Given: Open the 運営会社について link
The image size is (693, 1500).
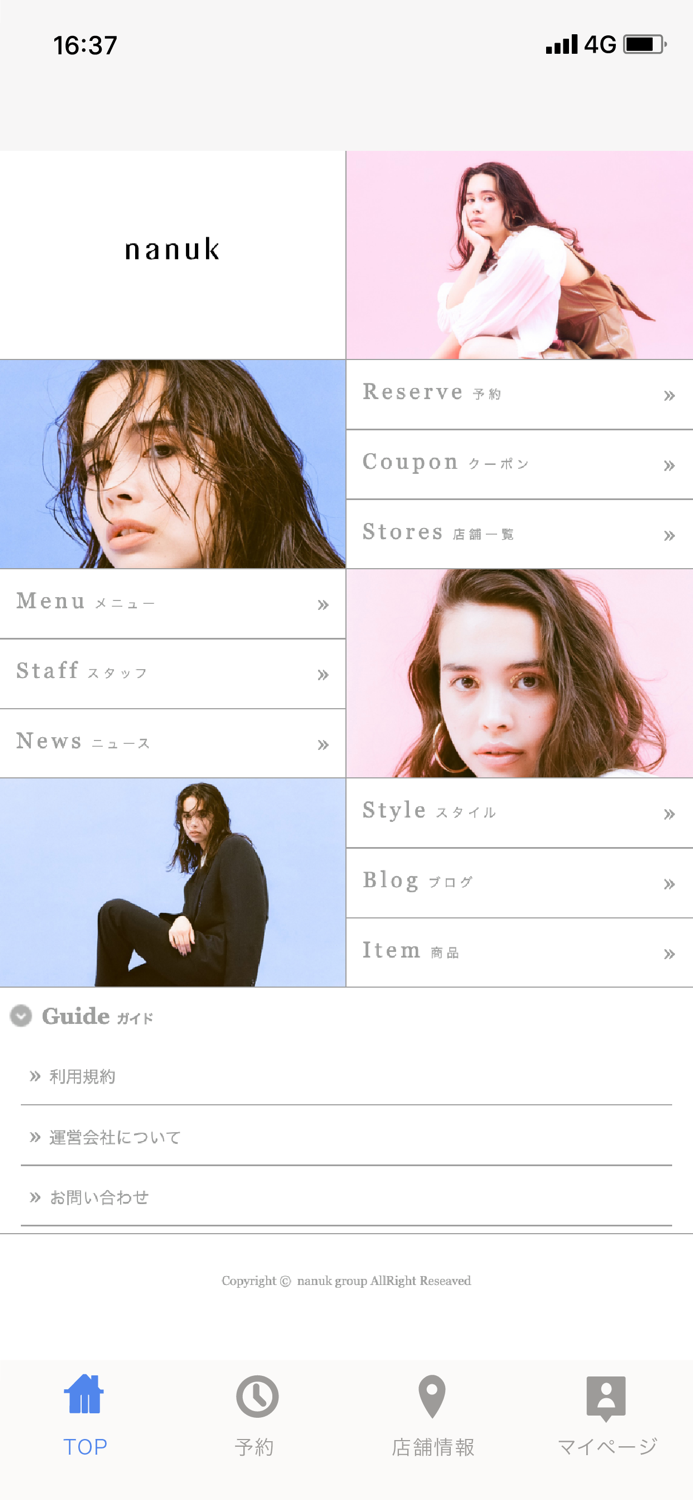Looking at the screenshot, I should [346, 1137].
